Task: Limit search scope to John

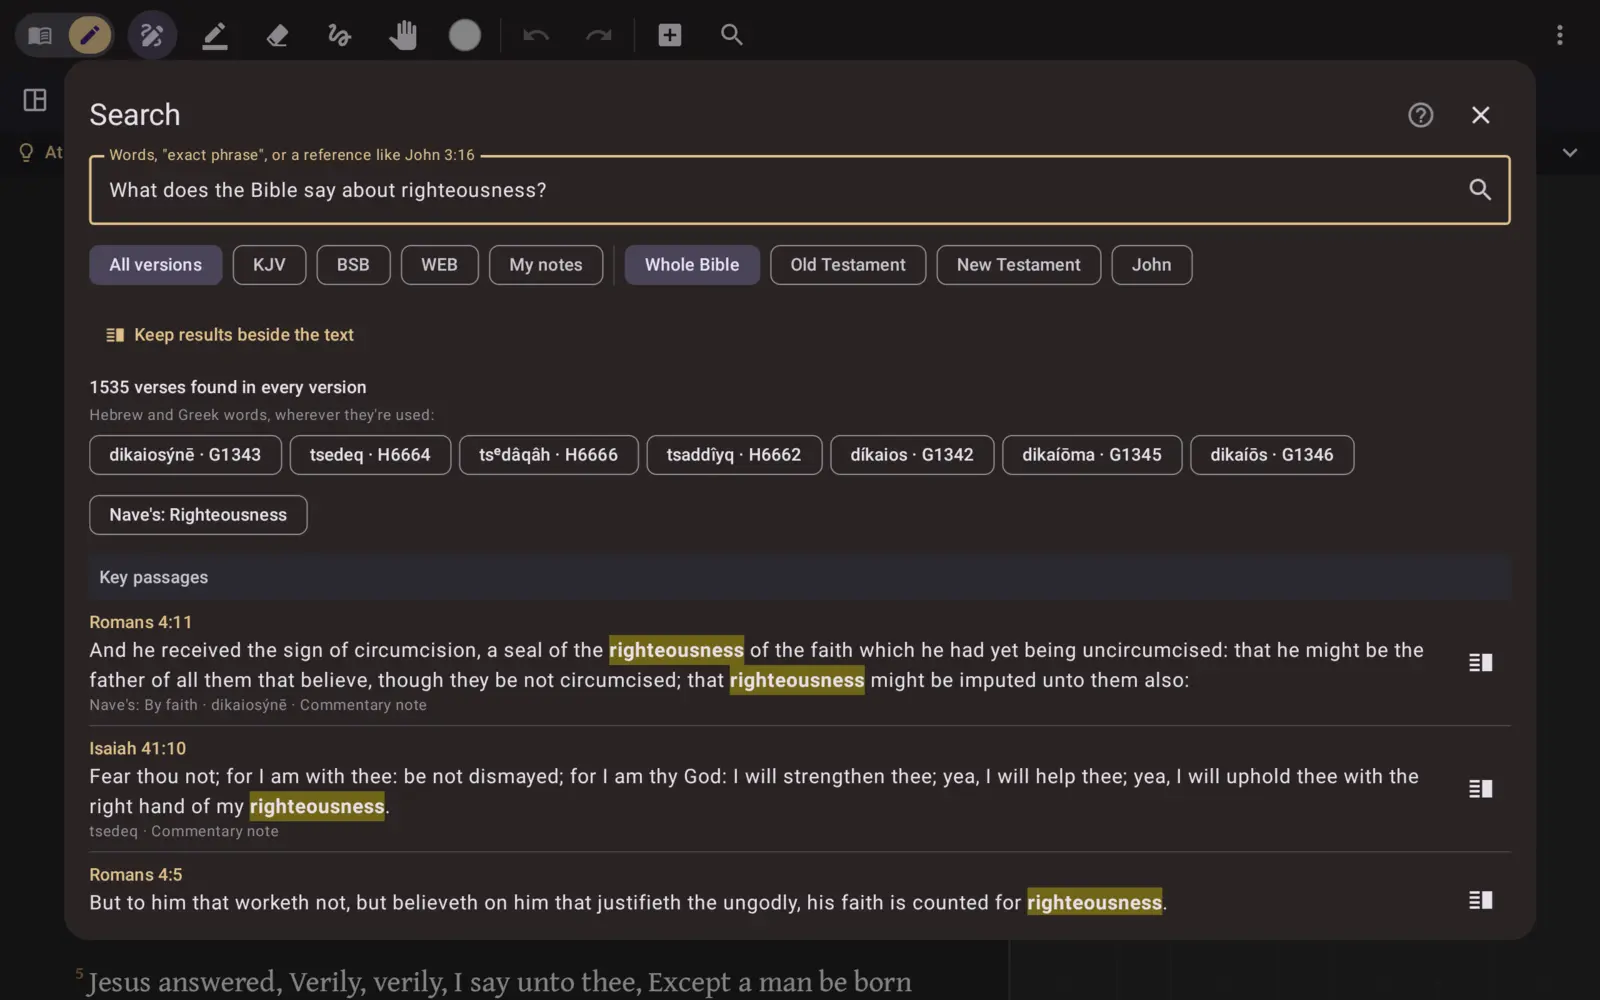Action: (1152, 265)
